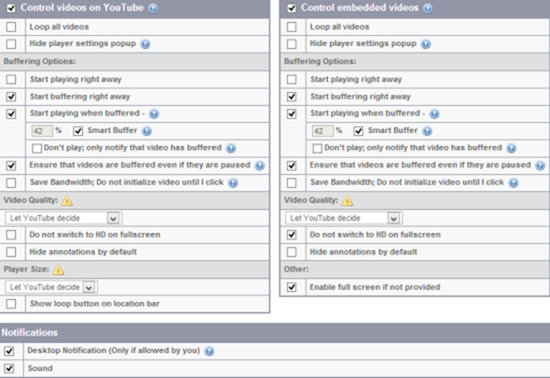
Task: Disable Desktop Notification checkbox
Action: click(9, 351)
